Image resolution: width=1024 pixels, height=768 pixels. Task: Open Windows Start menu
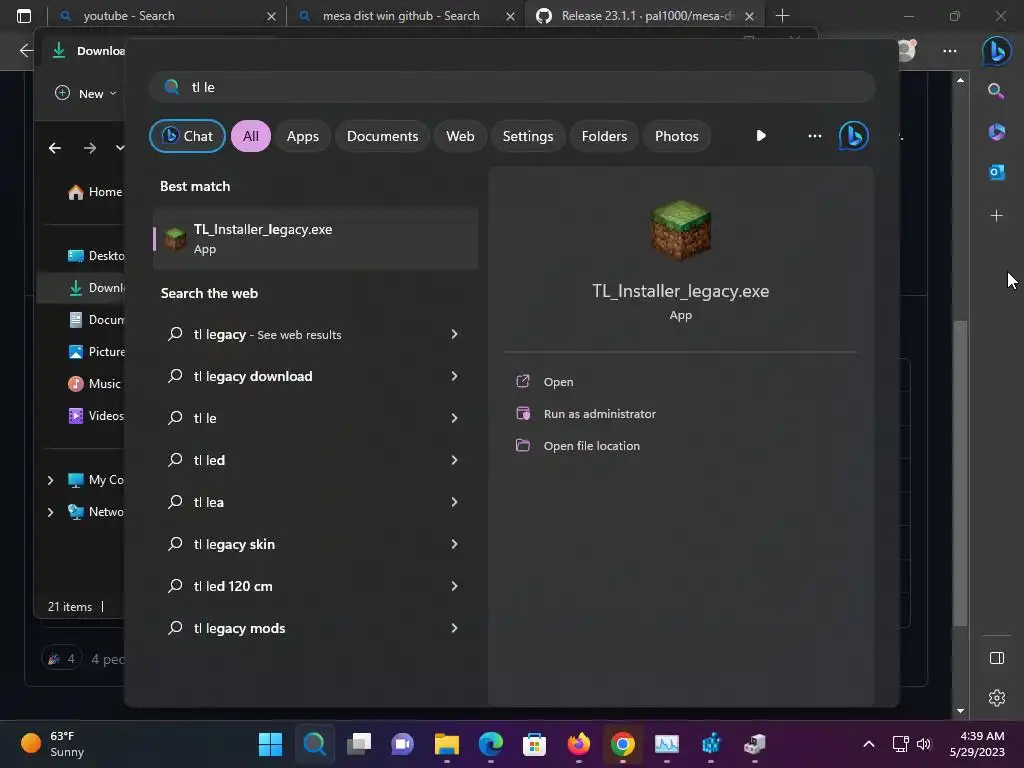point(270,744)
